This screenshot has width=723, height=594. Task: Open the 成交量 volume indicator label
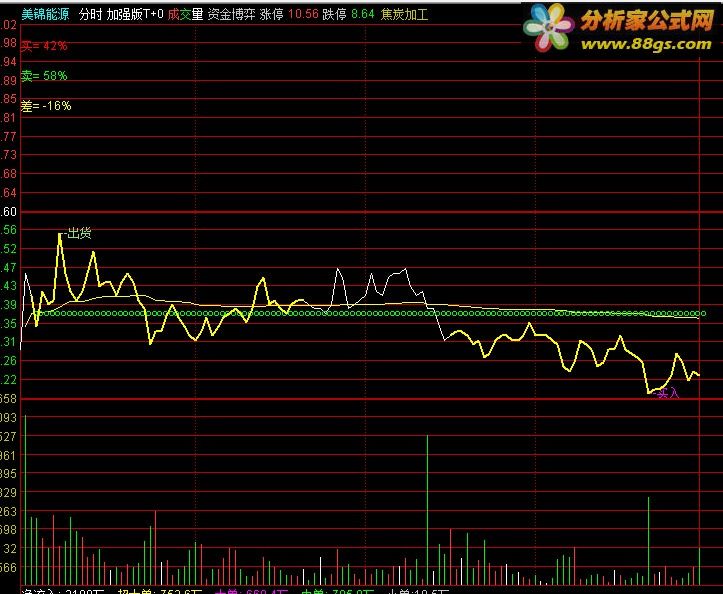pyautogui.click(x=185, y=14)
